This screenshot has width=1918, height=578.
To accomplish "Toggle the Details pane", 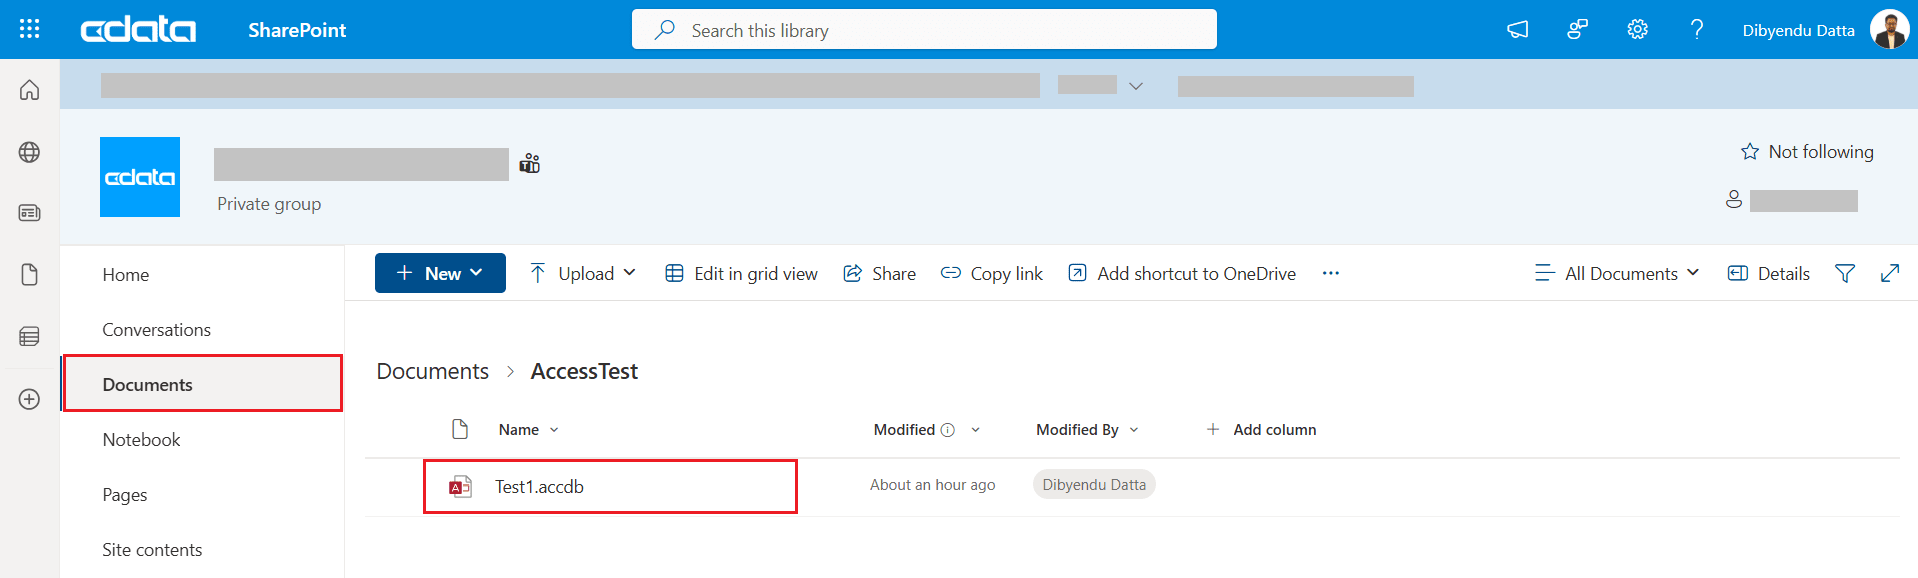I will 1768,273.
